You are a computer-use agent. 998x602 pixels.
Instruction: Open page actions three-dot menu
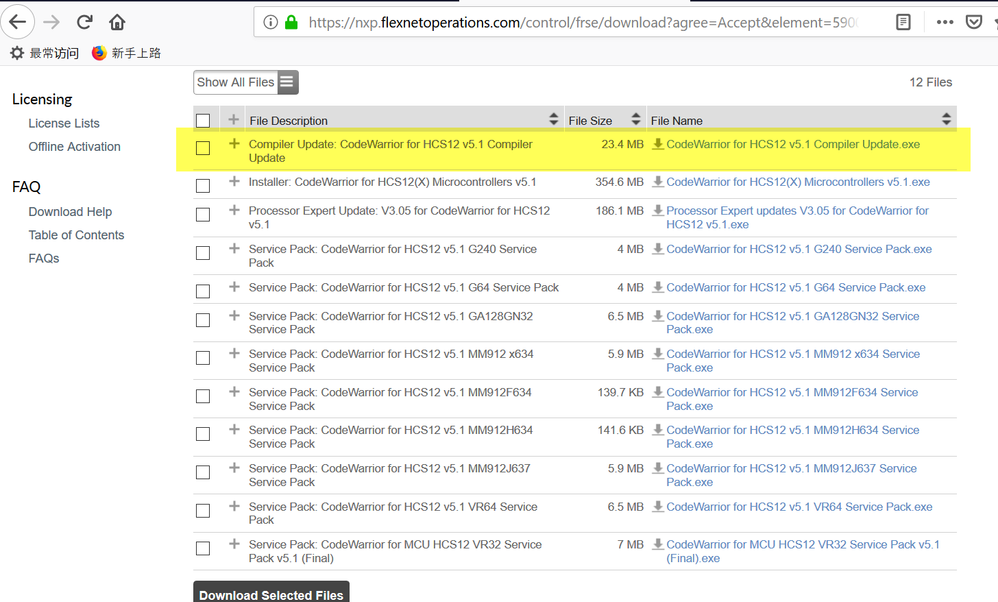click(945, 22)
